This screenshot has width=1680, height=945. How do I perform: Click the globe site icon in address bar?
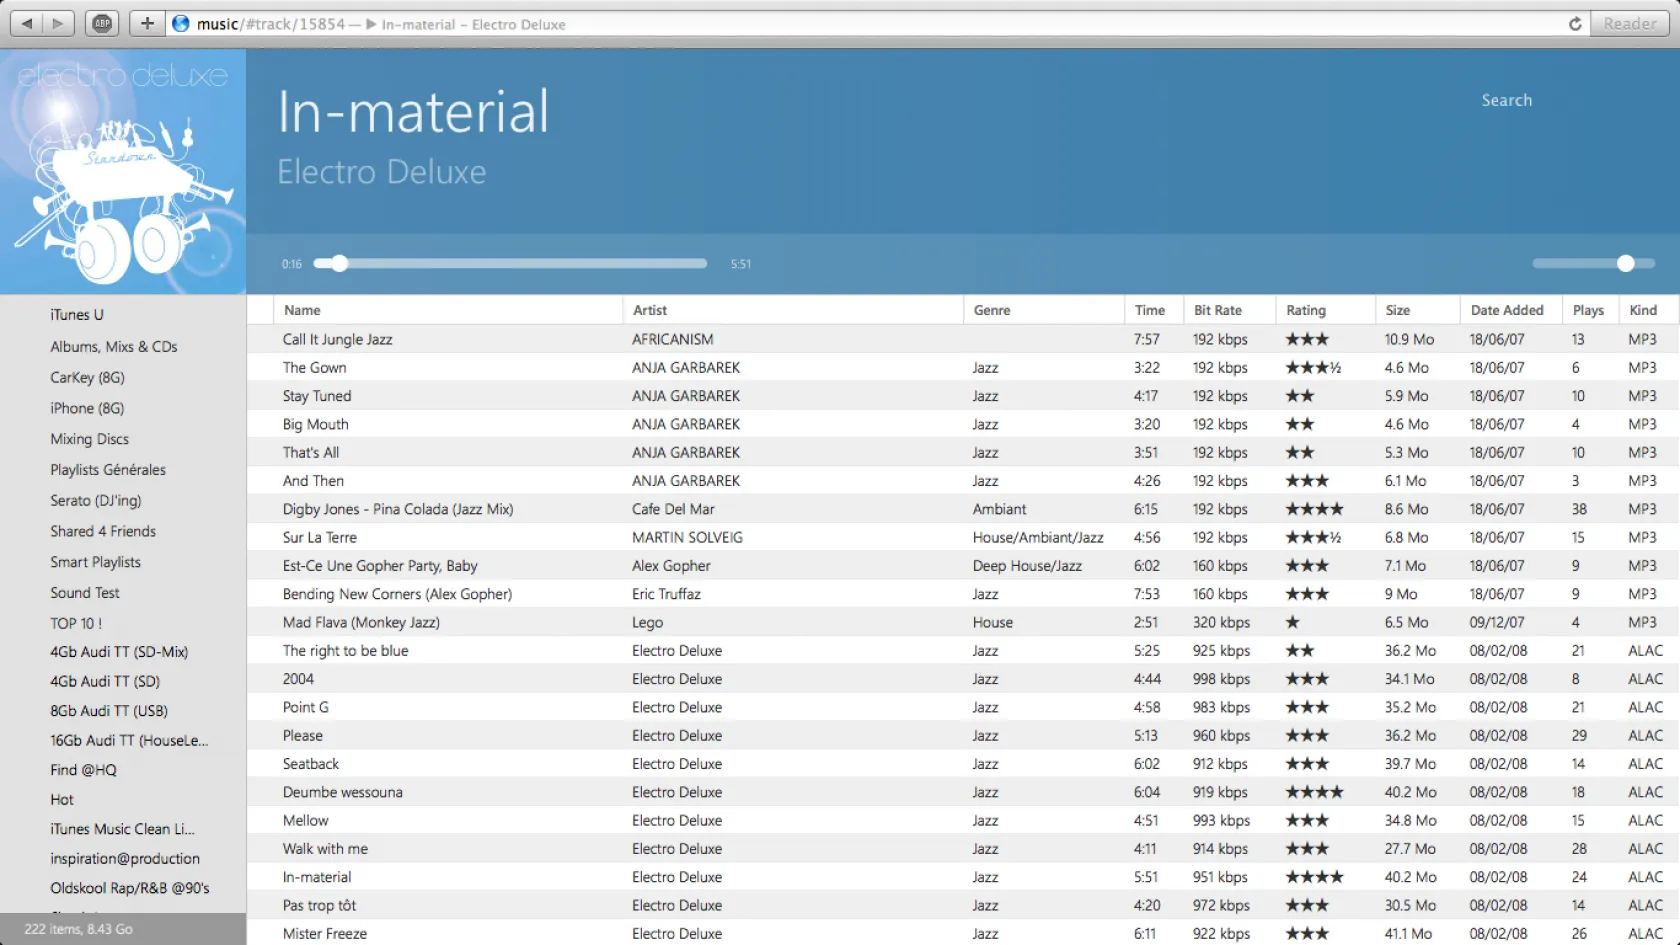coord(181,24)
